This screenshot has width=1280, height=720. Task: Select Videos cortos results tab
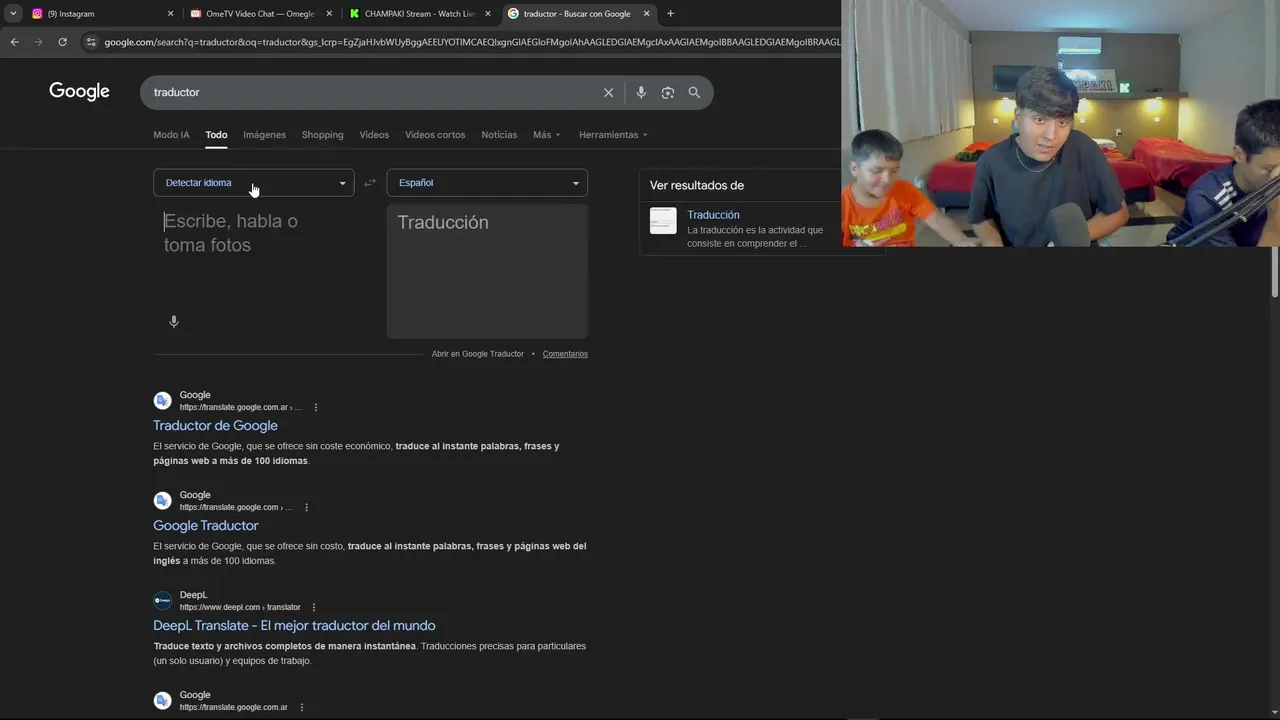tap(435, 135)
